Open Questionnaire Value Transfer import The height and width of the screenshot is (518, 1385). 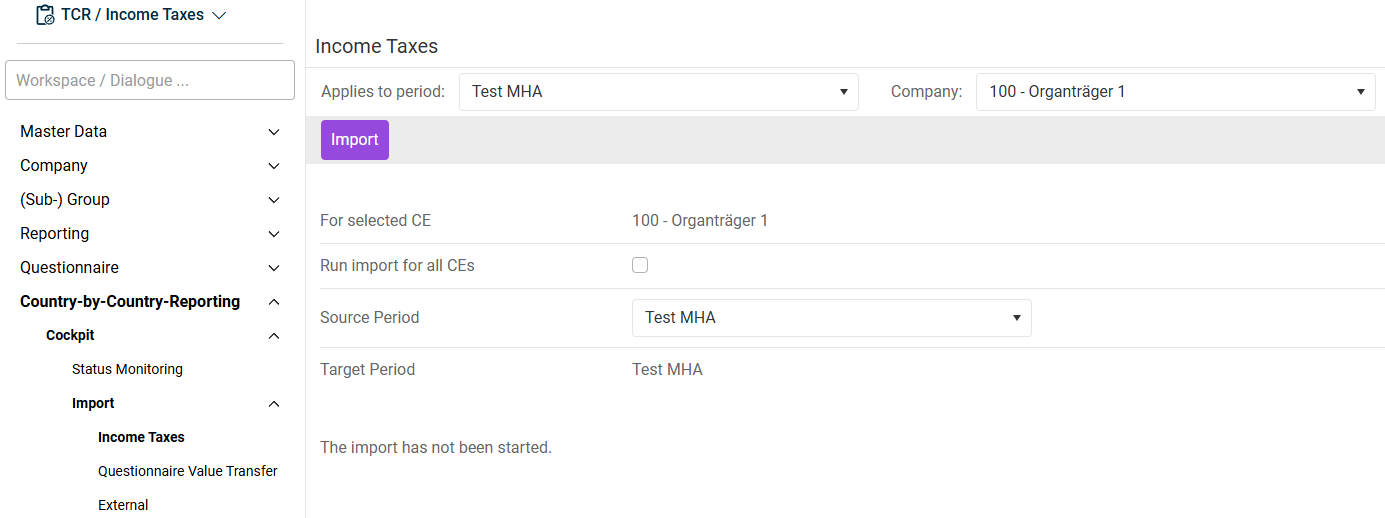click(x=187, y=471)
